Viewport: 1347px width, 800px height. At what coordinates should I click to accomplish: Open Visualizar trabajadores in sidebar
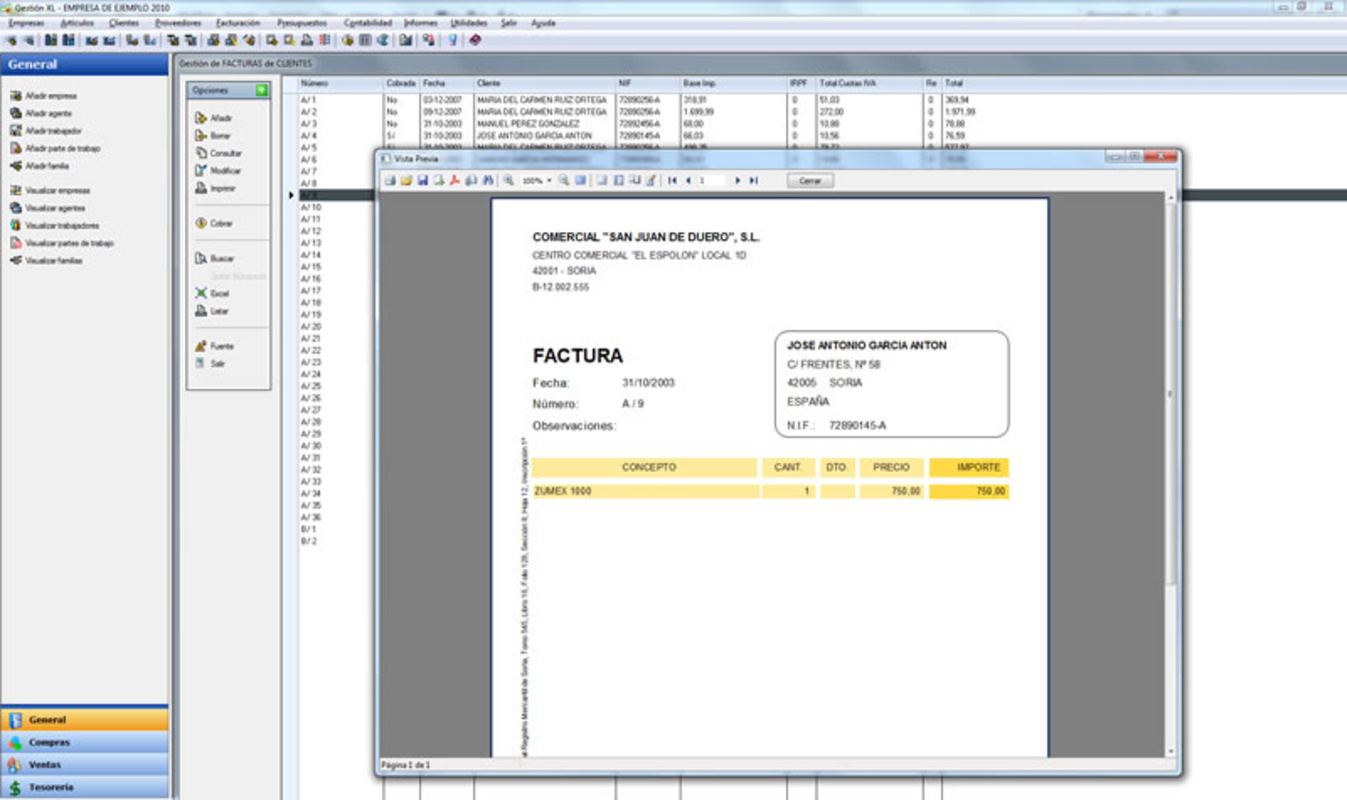[55, 225]
